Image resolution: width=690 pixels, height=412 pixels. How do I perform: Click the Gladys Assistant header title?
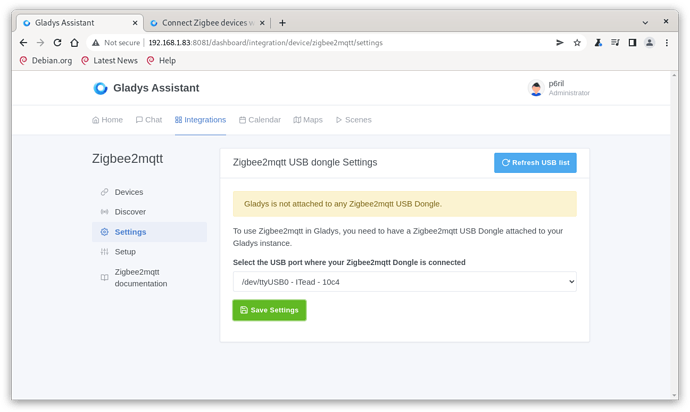pyautogui.click(x=156, y=88)
